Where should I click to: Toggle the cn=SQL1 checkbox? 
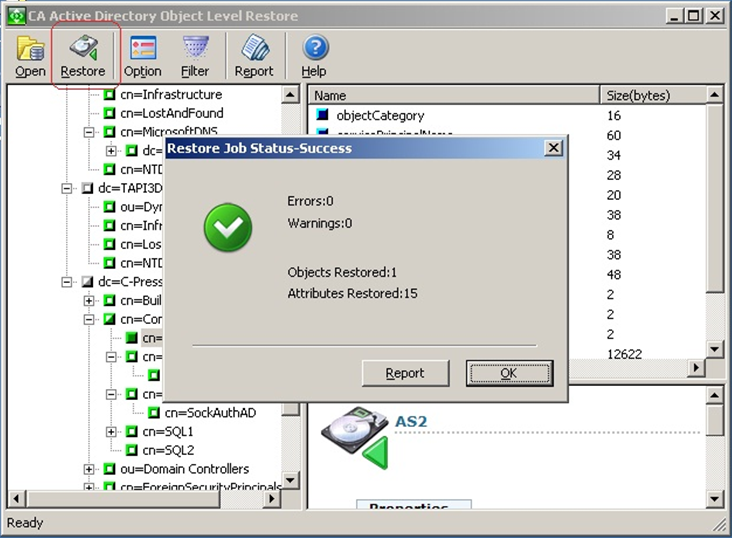[x=132, y=431]
